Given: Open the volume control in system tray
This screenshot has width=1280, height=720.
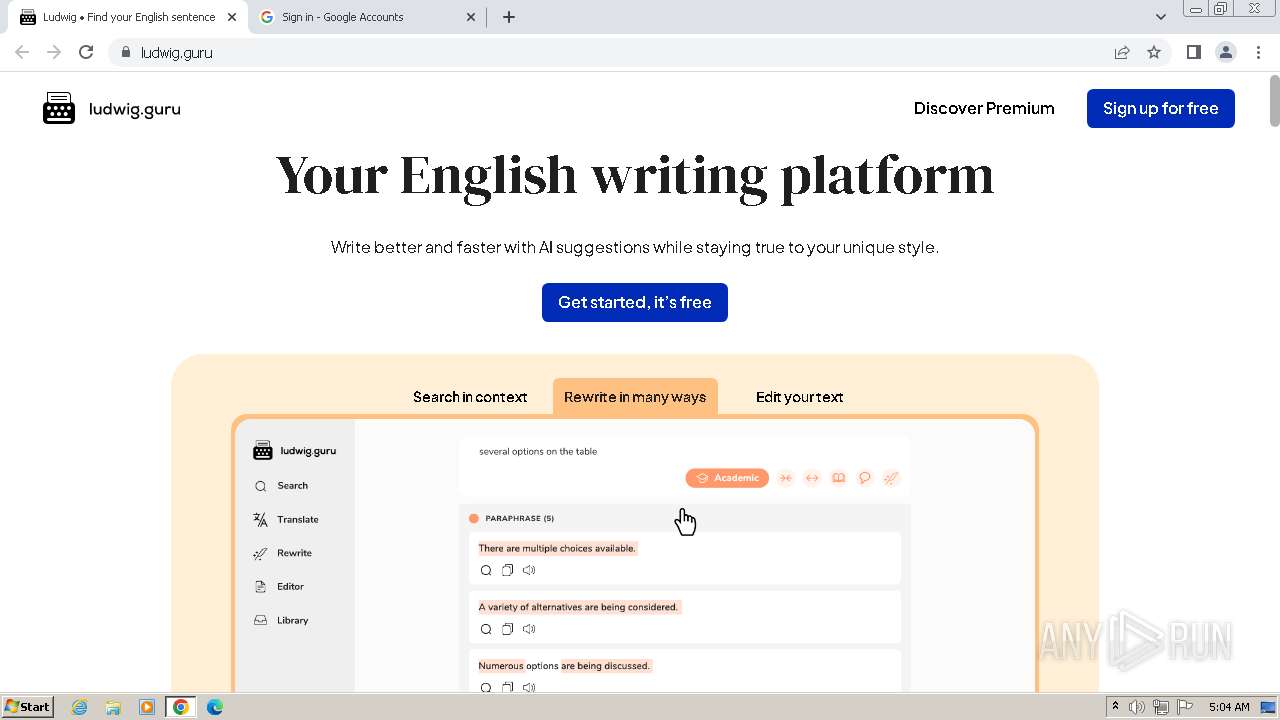Looking at the screenshot, I should tap(1137, 707).
